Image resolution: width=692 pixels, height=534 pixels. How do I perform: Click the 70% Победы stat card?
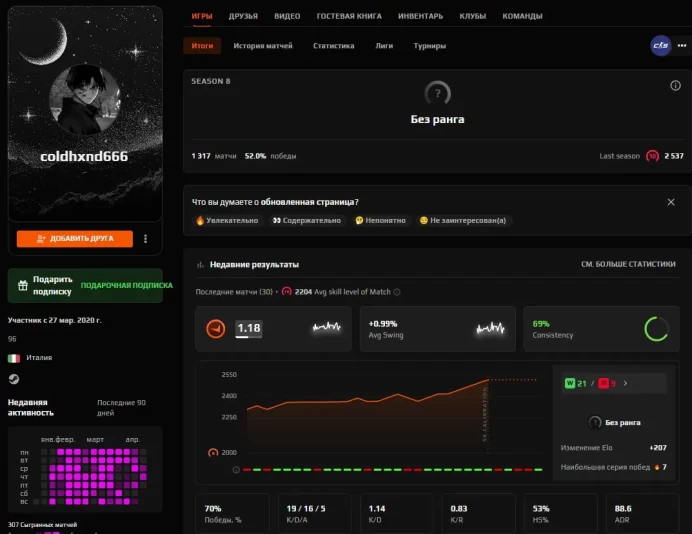point(232,514)
